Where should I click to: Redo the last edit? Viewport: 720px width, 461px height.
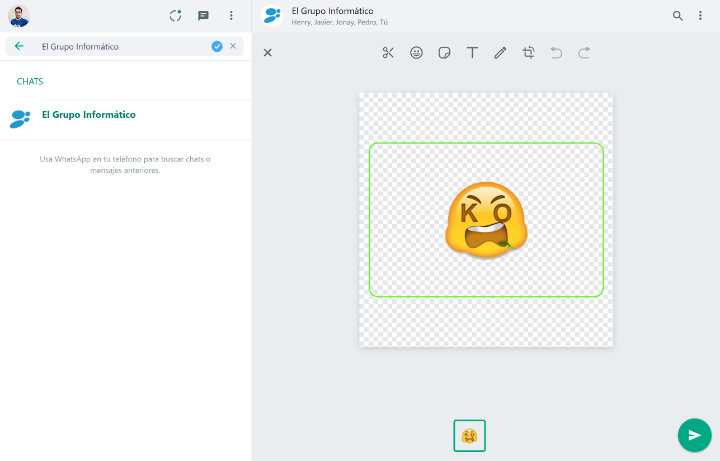tap(584, 53)
